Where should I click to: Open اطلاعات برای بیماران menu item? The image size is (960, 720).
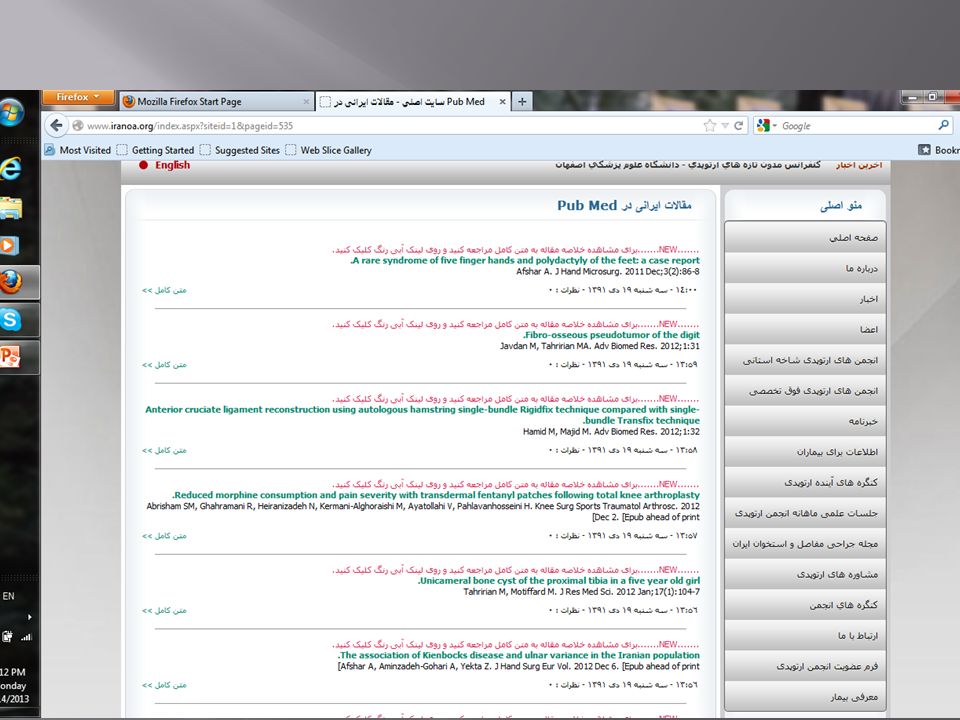(x=805, y=451)
